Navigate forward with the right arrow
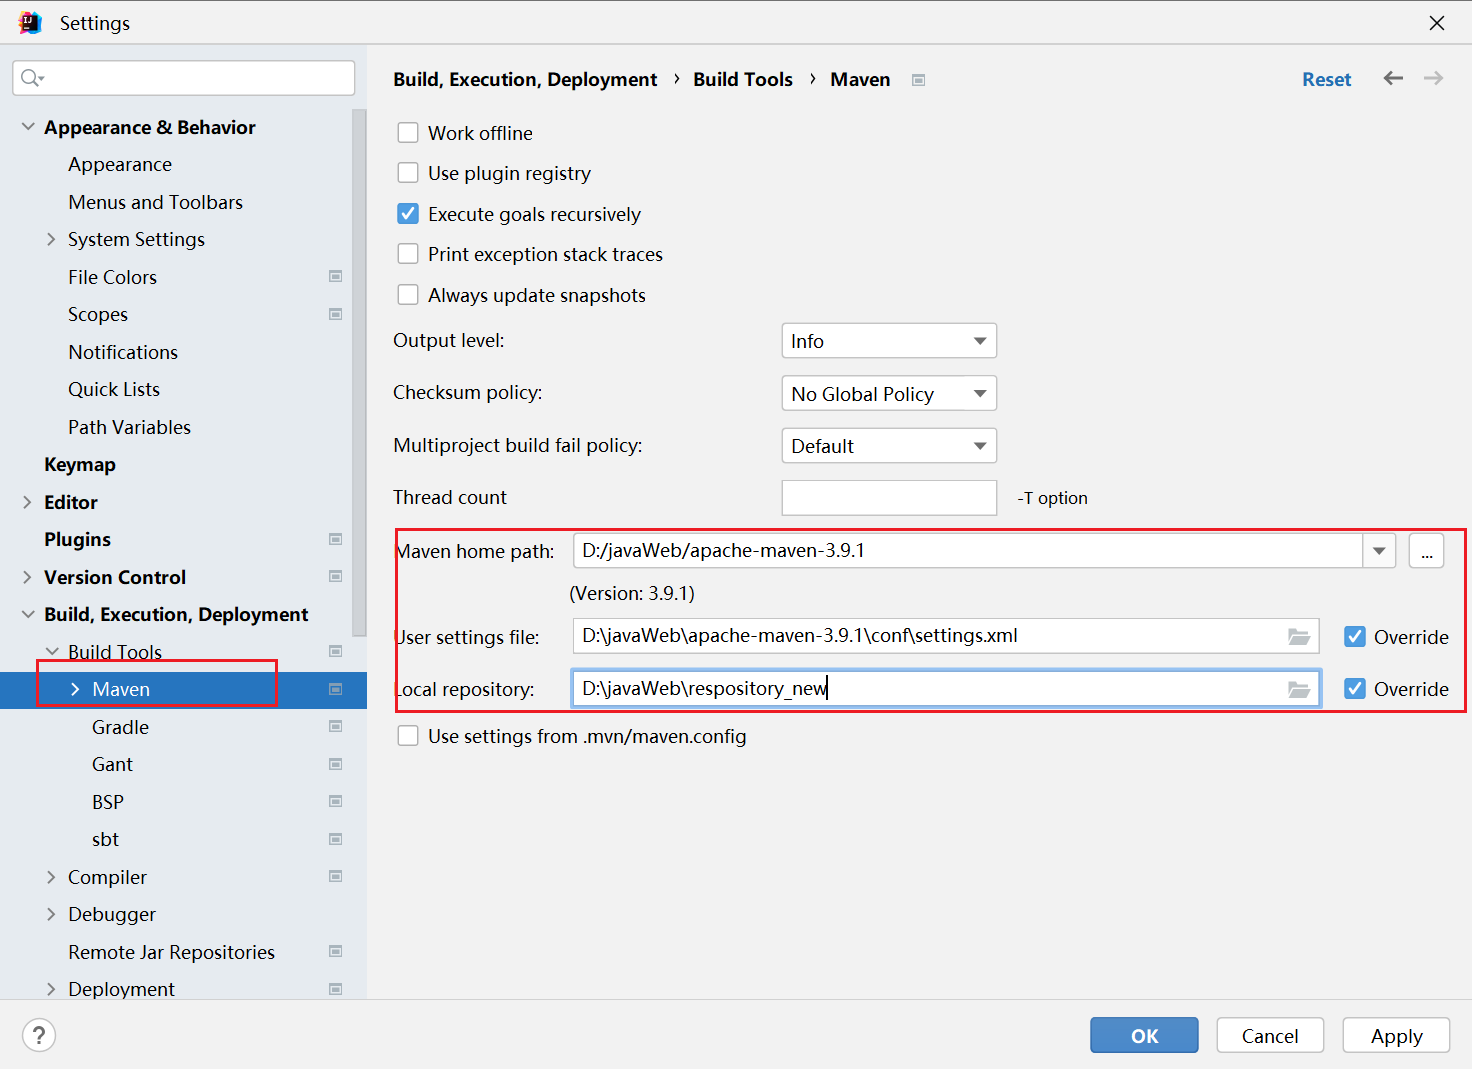 pos(1433,78)
